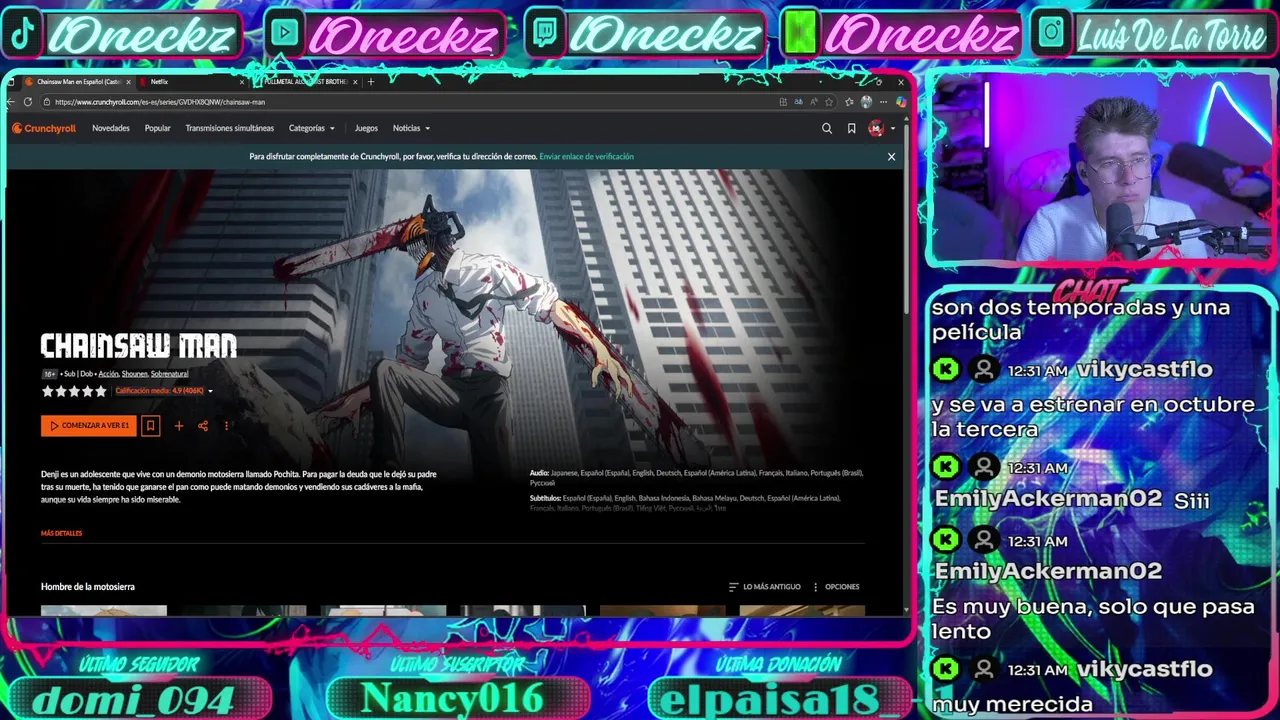Open the Sobrenatural genre link
The image size is (1280, 720).
[x=169, y=374]
